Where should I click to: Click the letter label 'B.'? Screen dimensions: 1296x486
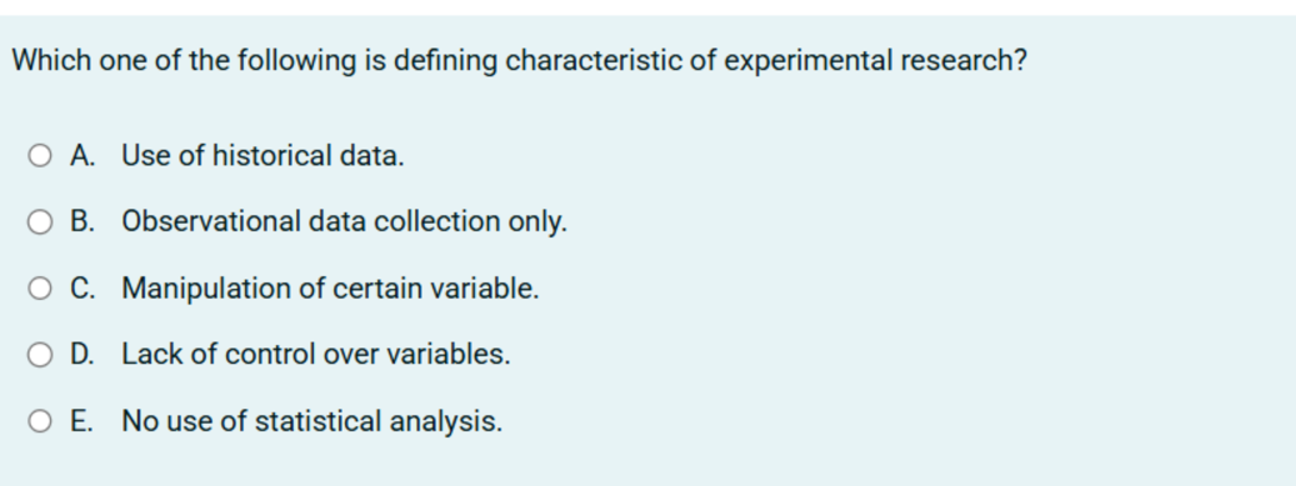click(x=83, y=222)
